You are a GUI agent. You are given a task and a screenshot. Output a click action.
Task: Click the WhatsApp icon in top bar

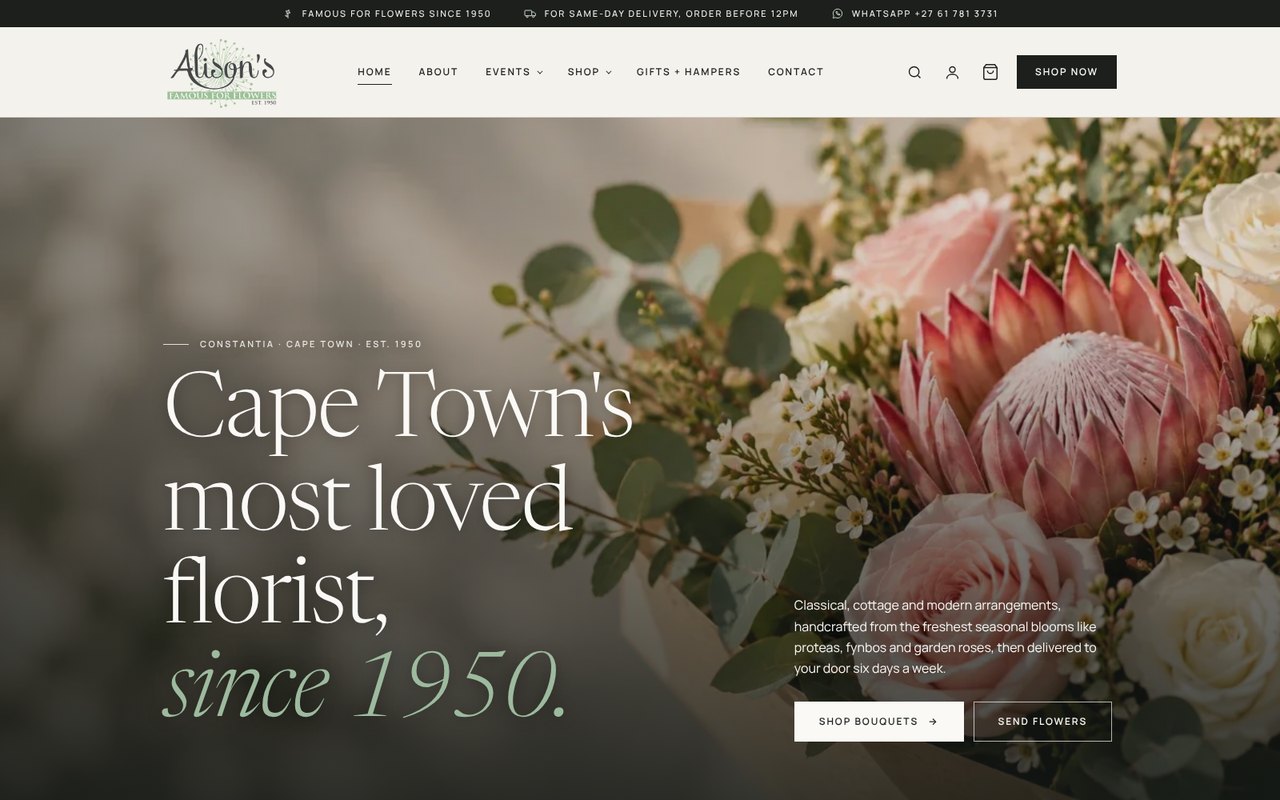click(x=837, y=14)
